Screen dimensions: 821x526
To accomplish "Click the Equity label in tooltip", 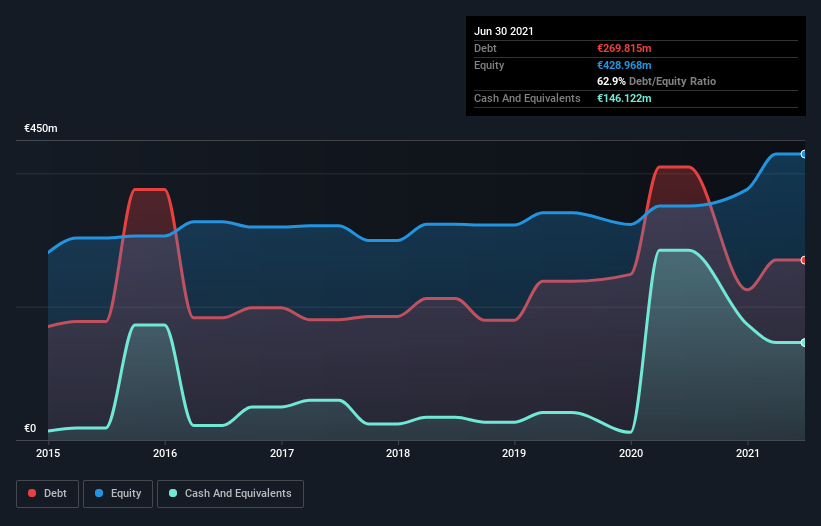I will pos(489,65).
